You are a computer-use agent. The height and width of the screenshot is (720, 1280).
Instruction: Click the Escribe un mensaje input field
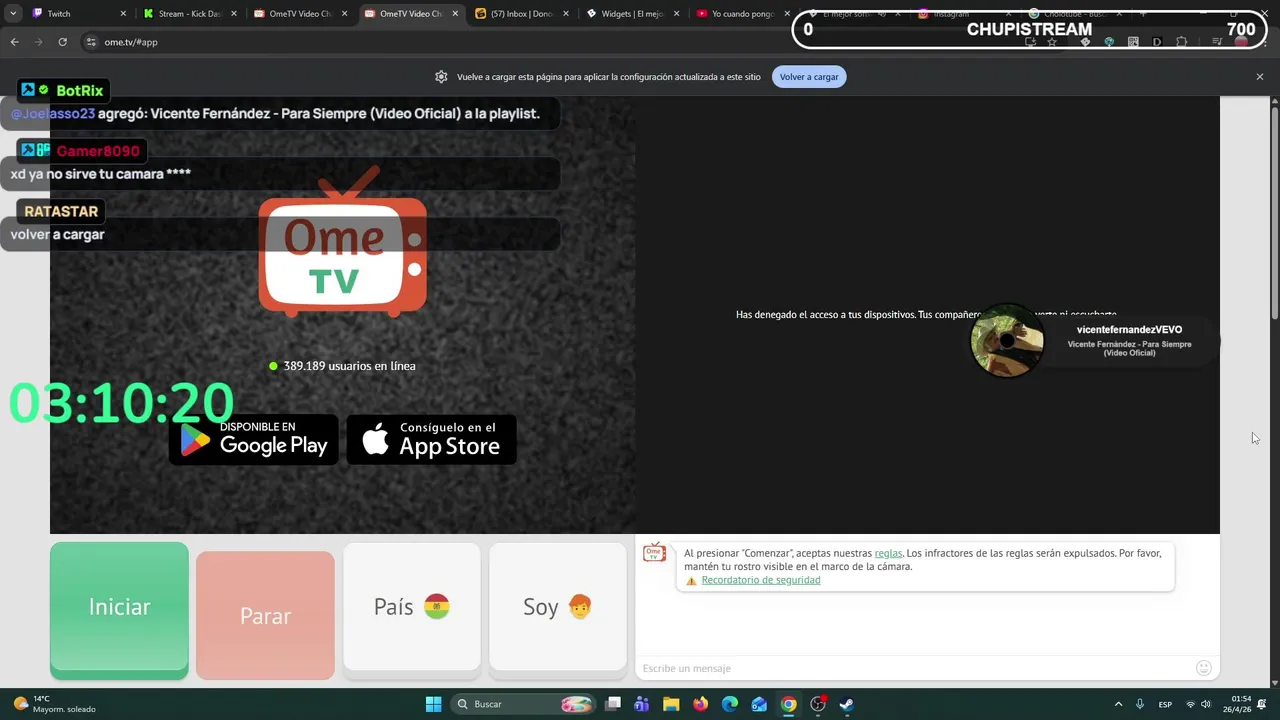click(915, 668)
